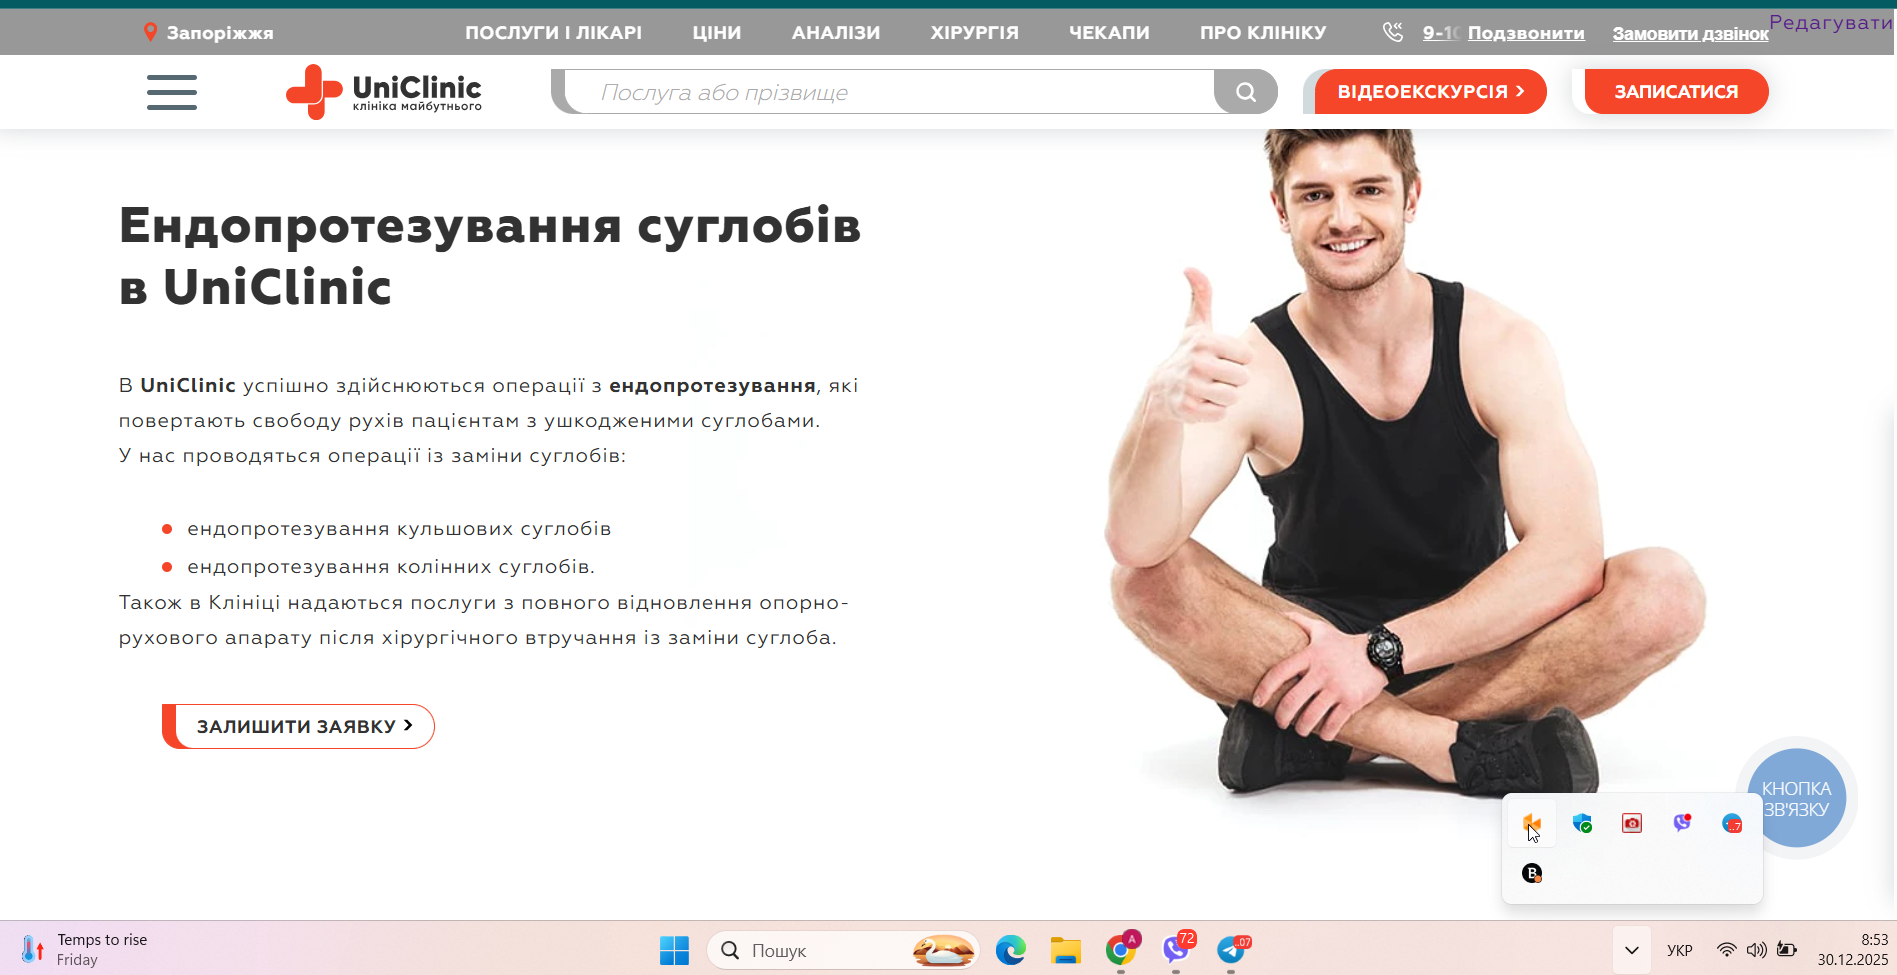Open the Windows Start menu

[674, 950]
